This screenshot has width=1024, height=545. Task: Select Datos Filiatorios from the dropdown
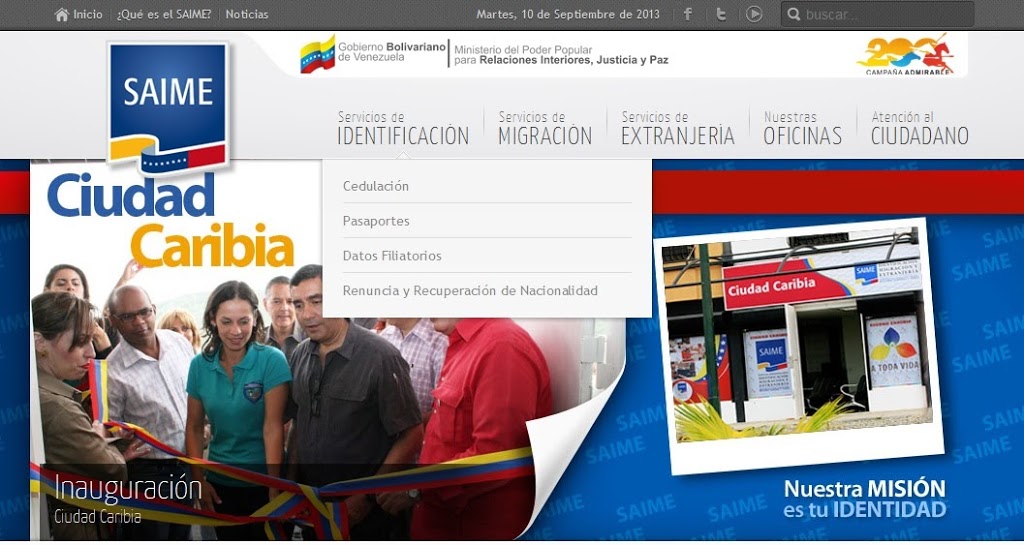pyautogui.click(x=392, y=256)
